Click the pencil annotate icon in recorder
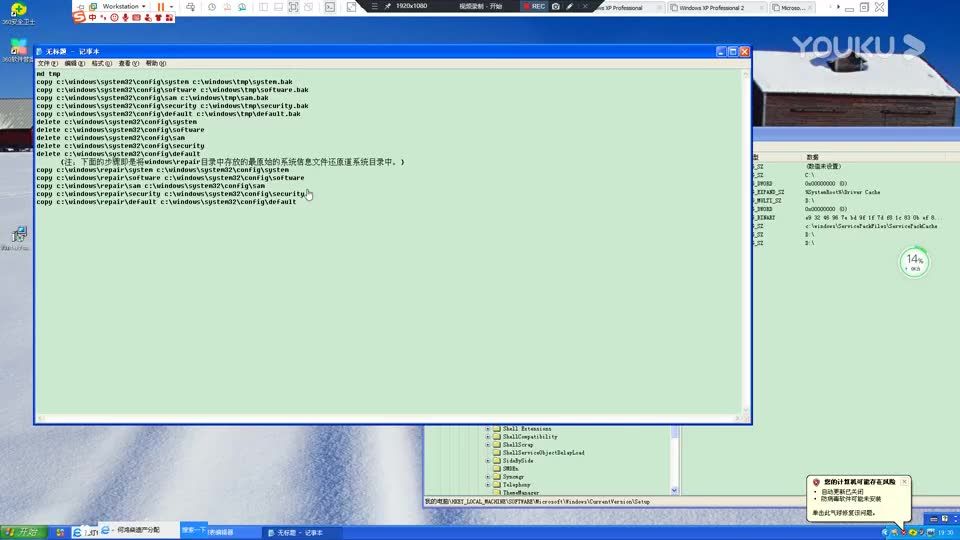Image resolution: width=960 pixels, height=540 pixels. (569, 6)
